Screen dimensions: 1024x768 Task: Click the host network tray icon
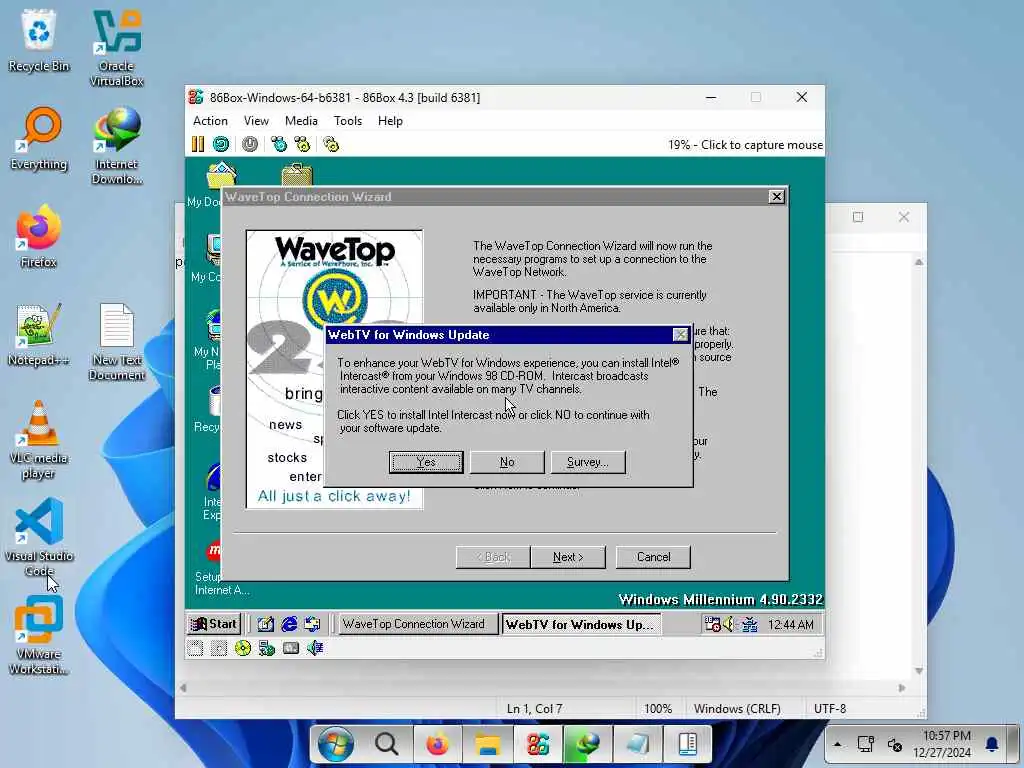coord(866,744)
